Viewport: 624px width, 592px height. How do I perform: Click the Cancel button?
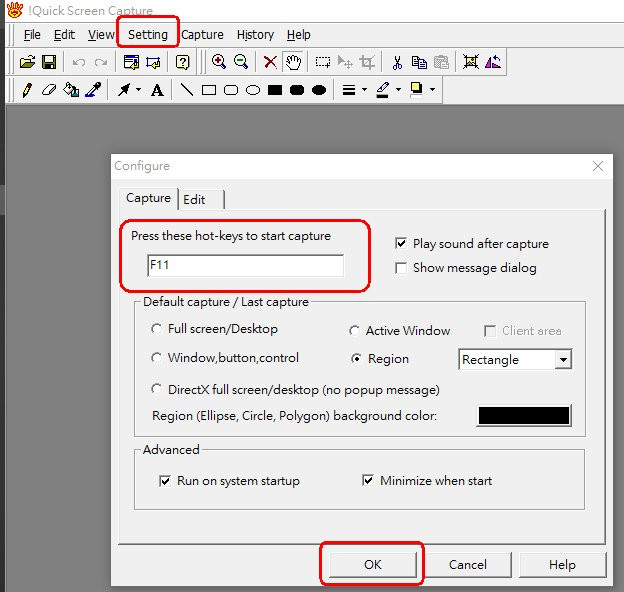tap(467, 564)
